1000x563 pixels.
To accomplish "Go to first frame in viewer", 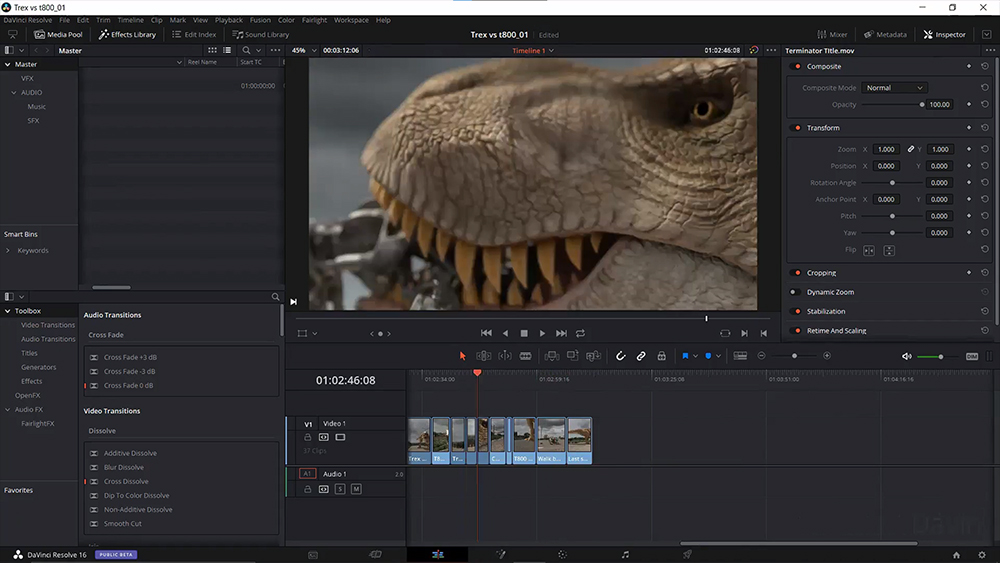I will coord(486,333).
